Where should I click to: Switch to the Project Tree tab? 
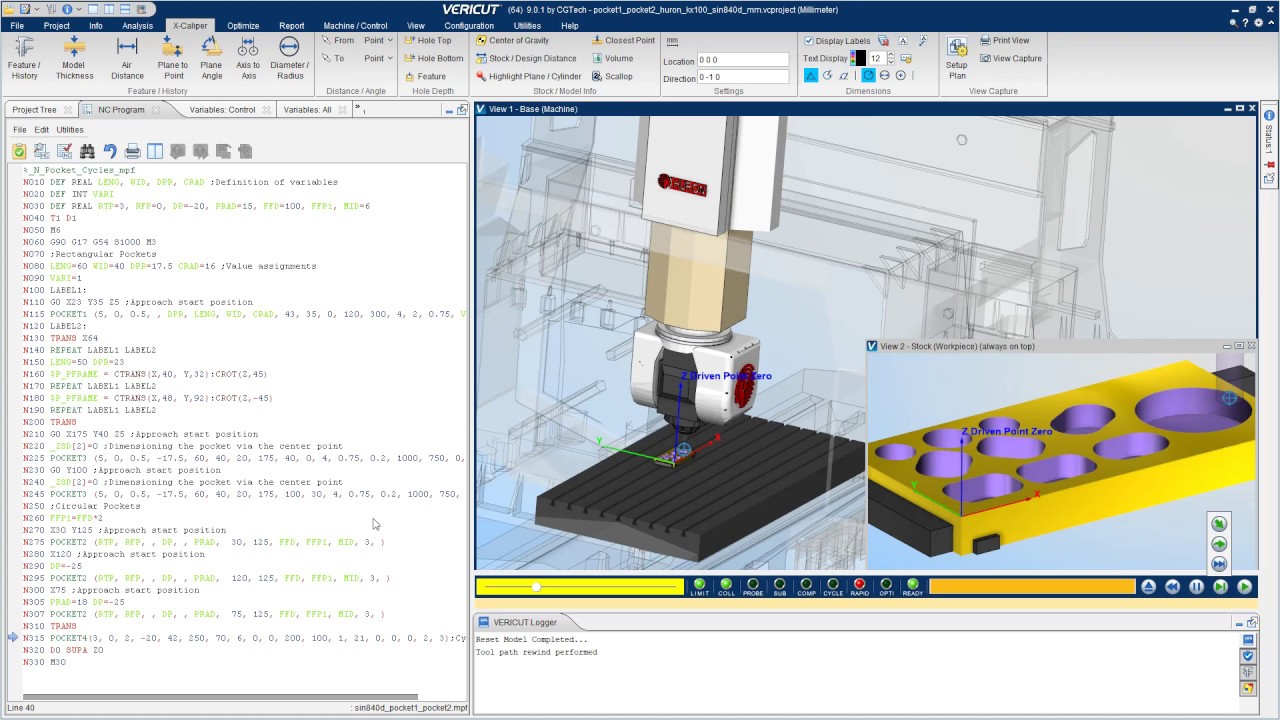(34, 110)
